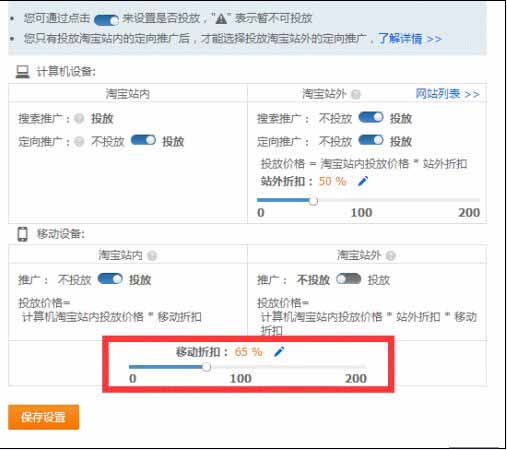This screenshot has width=507, height=450.
Task: Click the pencil icon beside 站外折扣 50%
Action: [363, 181]
